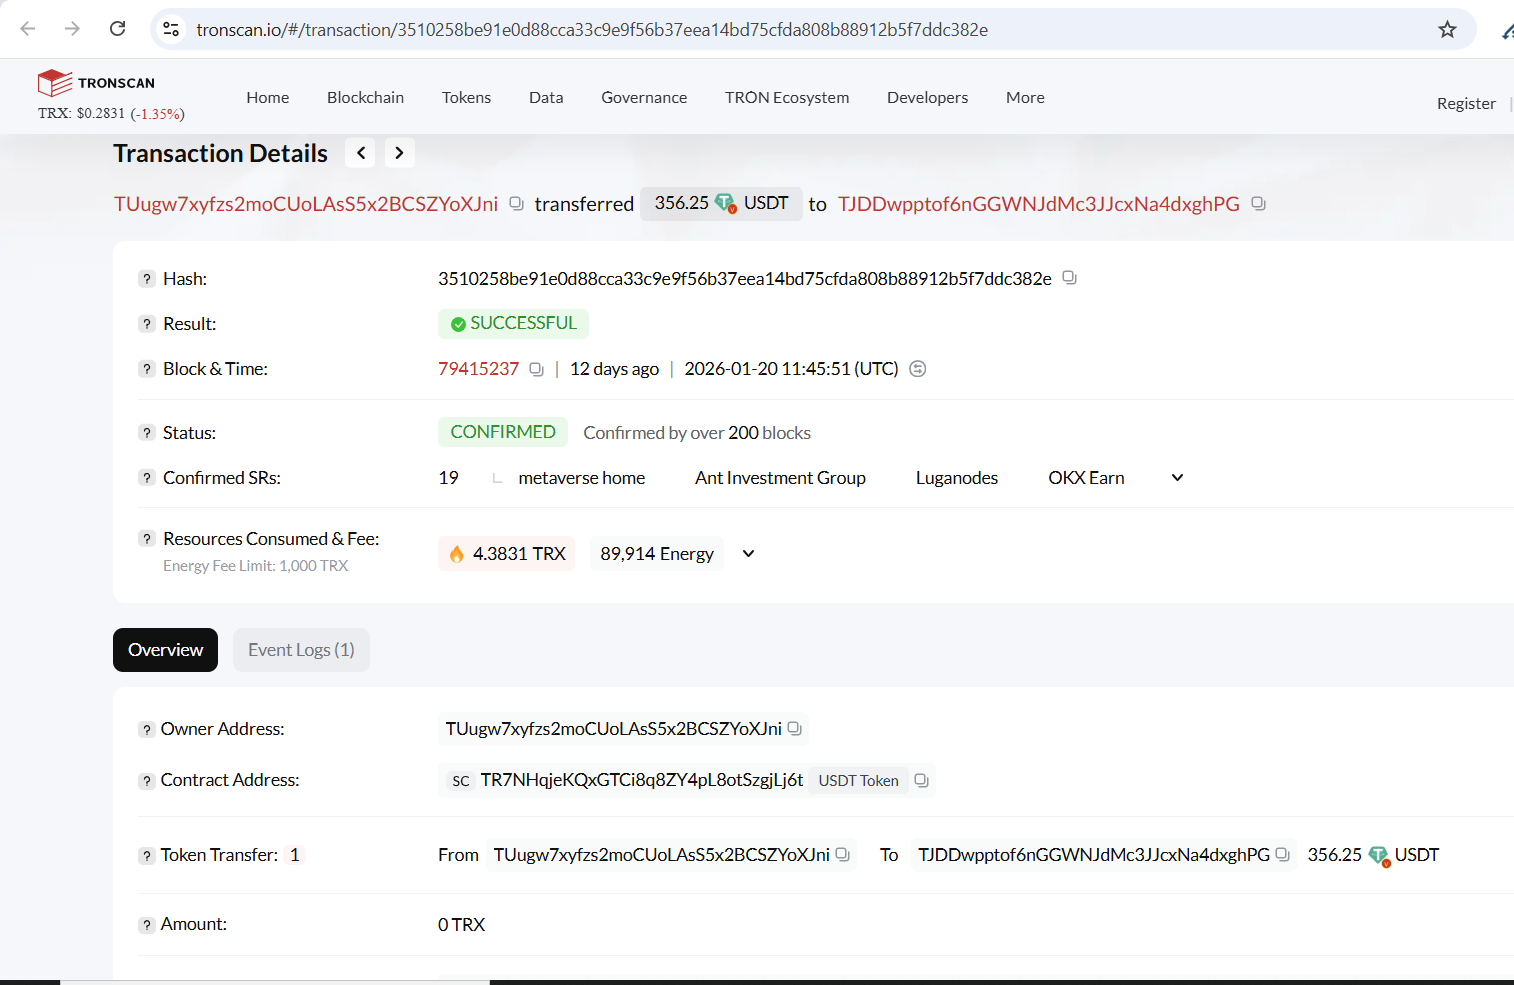Screen dimensions: 1514x985
Task: Open the Token Transfer From address
Action: pyautogui.click(x=662, y=855)
